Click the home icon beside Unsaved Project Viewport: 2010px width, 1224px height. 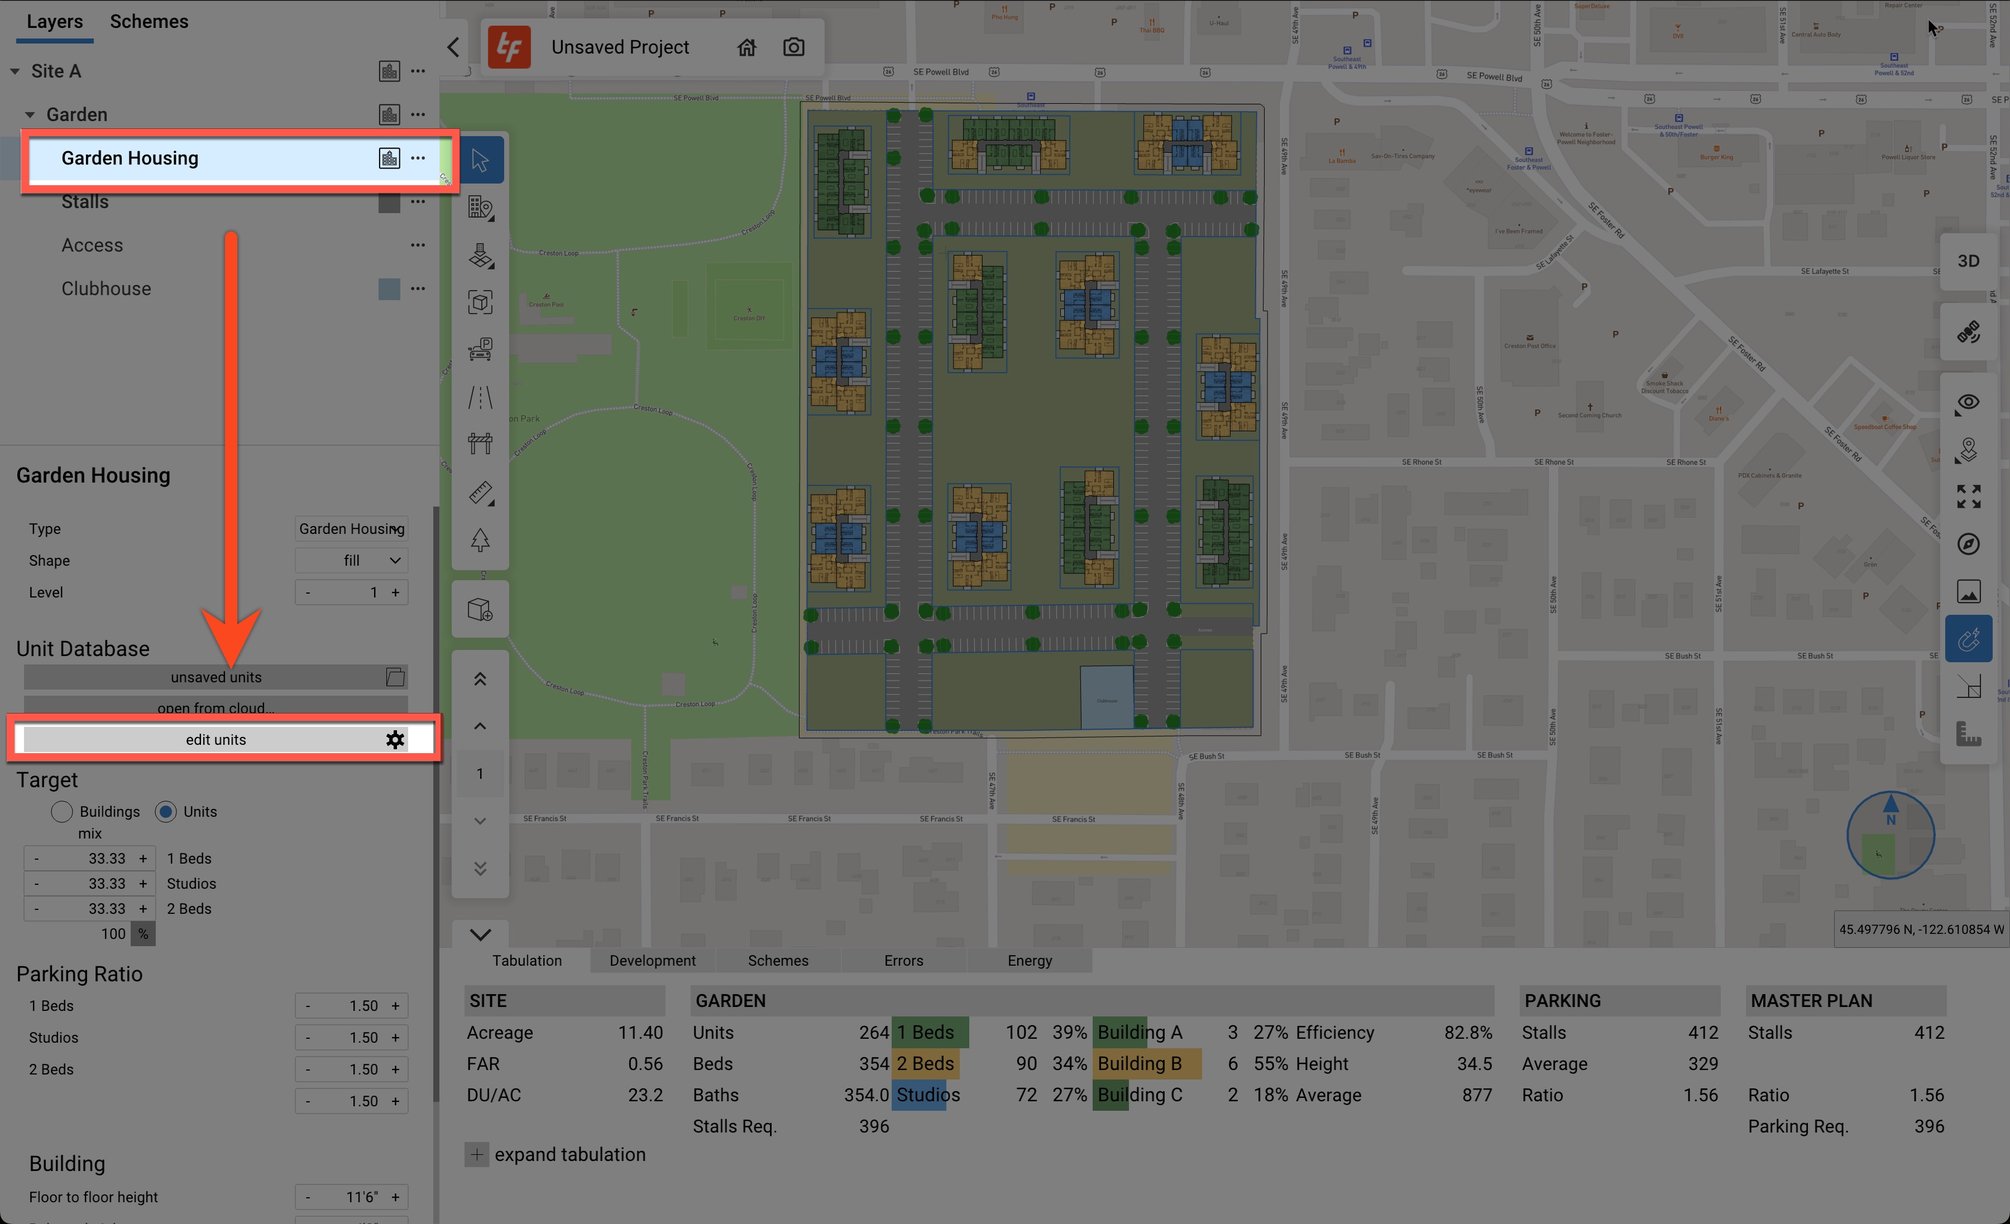747,47
